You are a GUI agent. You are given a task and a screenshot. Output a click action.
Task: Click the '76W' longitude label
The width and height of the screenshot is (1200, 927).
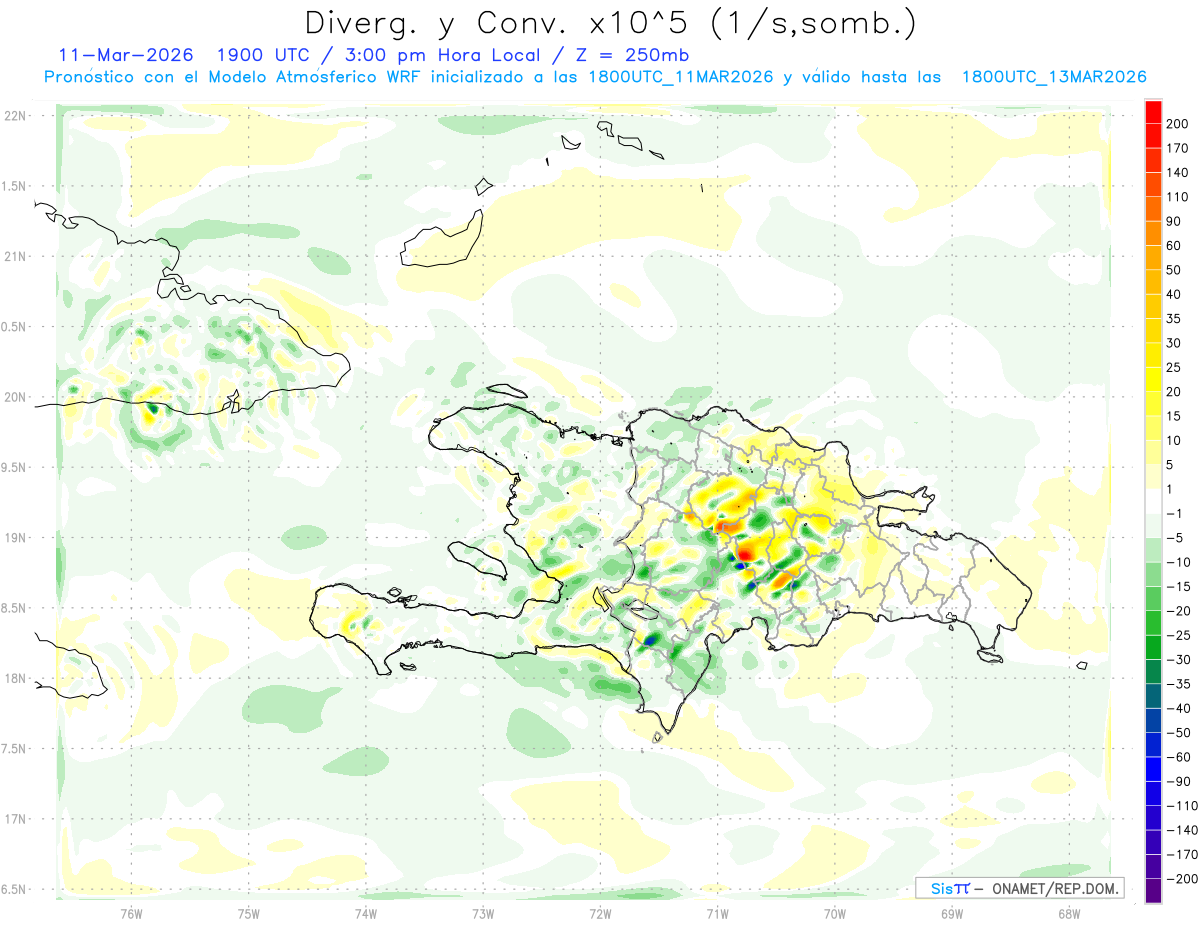point(131,913)
